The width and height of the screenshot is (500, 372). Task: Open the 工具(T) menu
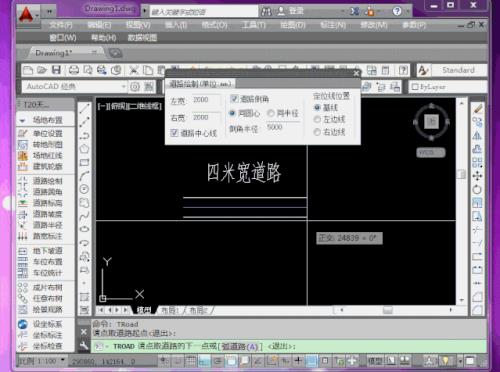click(x=253, y=25)
